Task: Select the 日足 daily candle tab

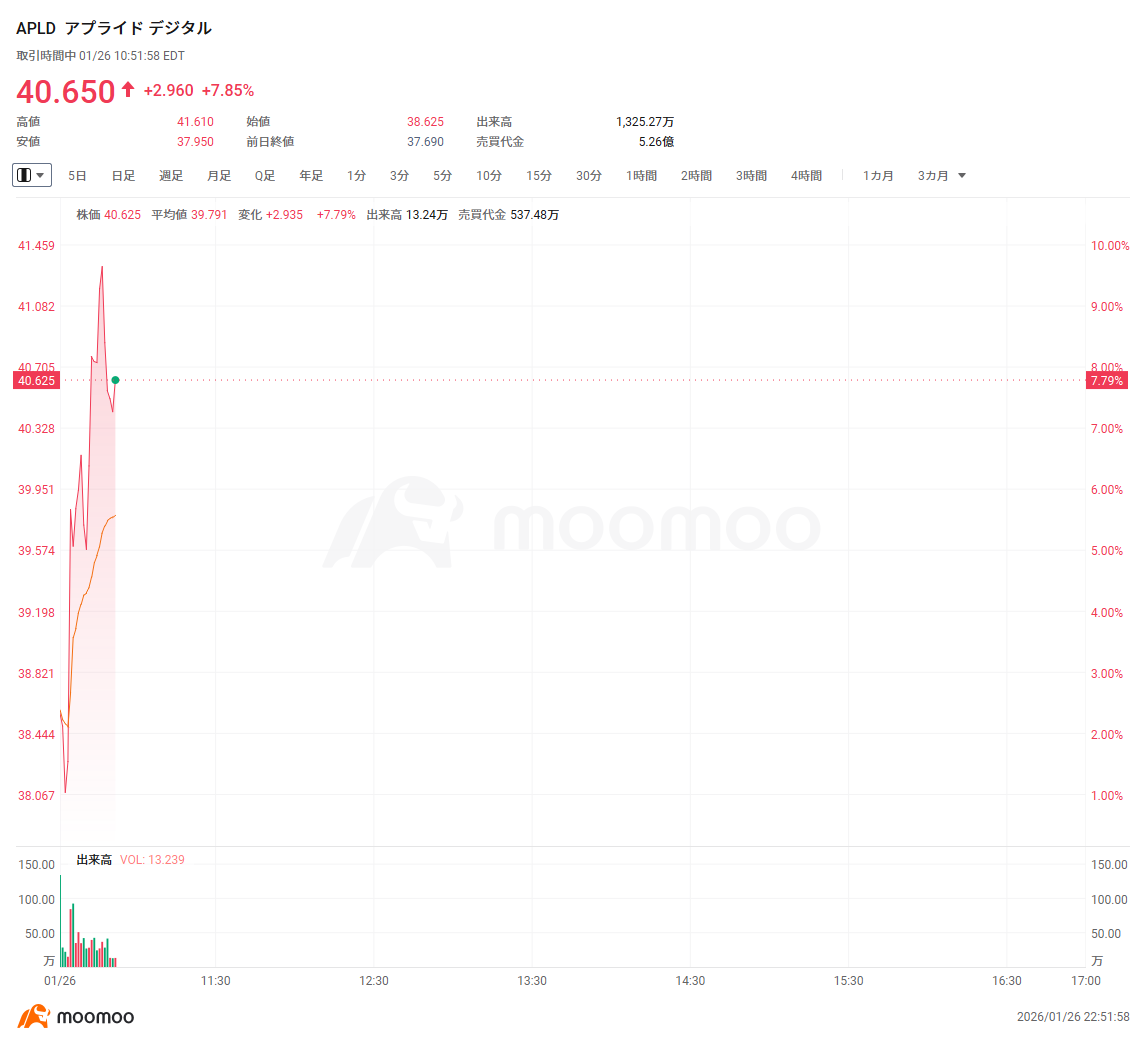Action: coord(123,176)
